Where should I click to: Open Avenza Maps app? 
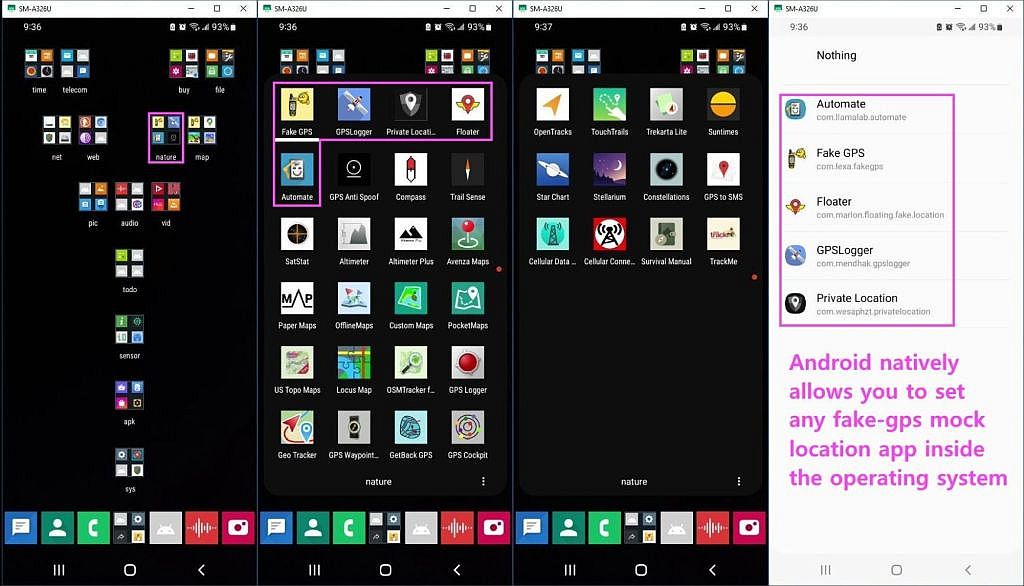[468, 235]
